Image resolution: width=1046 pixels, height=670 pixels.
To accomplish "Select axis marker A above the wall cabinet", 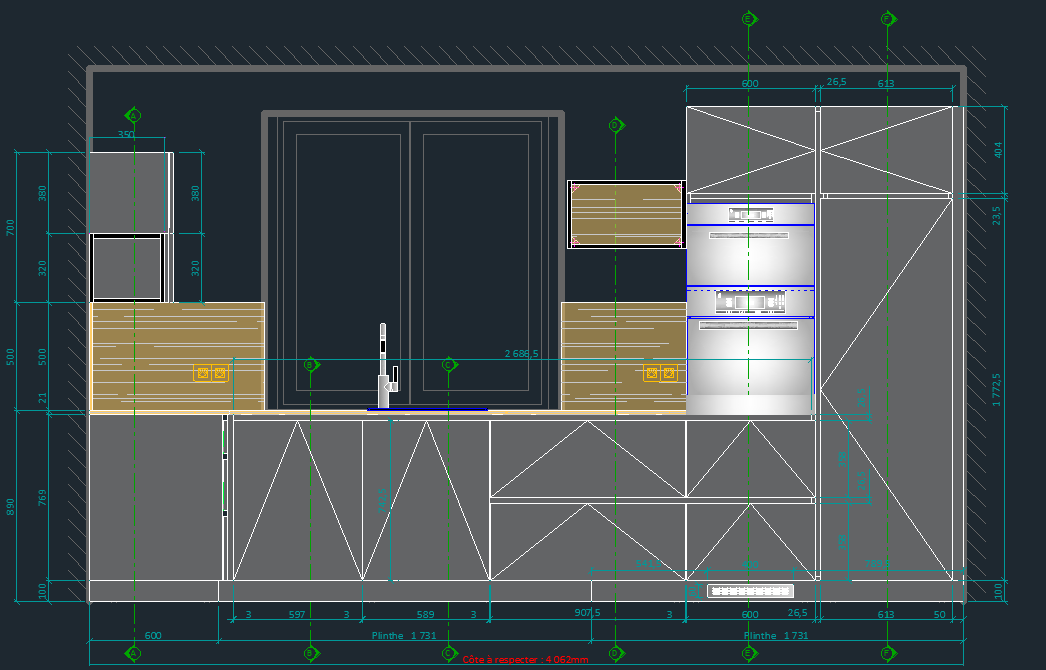I will point(133,115).
